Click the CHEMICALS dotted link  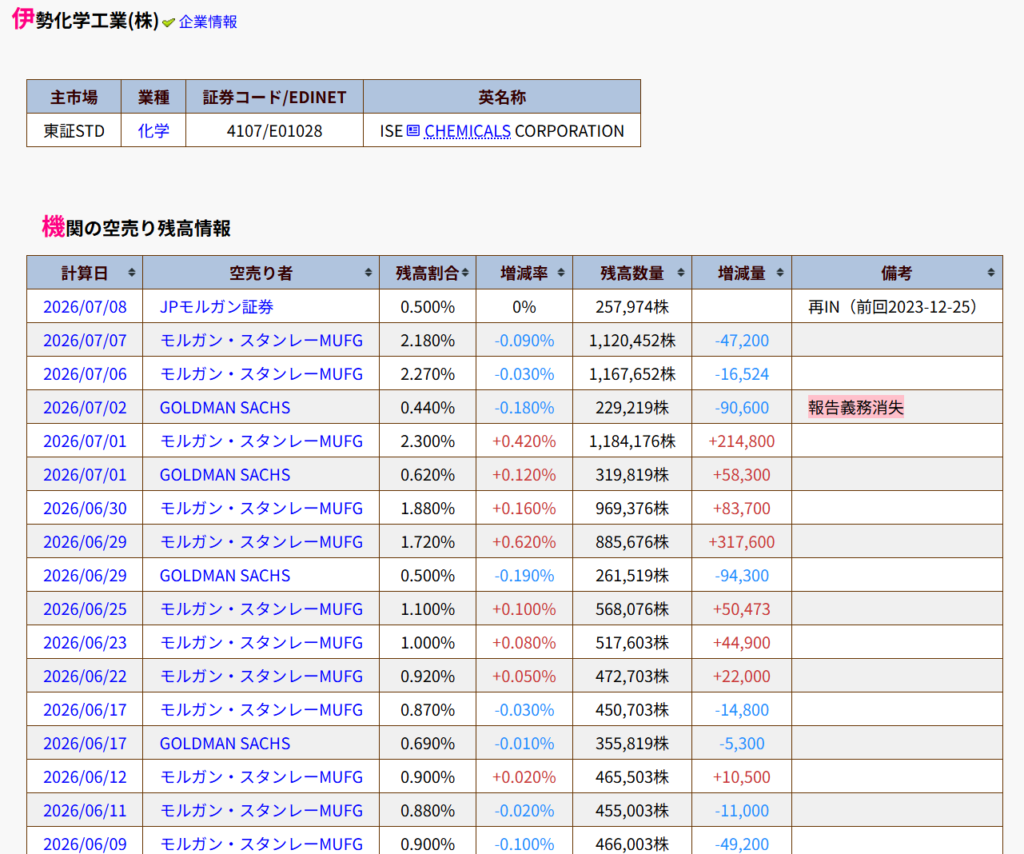click(468, 131)
